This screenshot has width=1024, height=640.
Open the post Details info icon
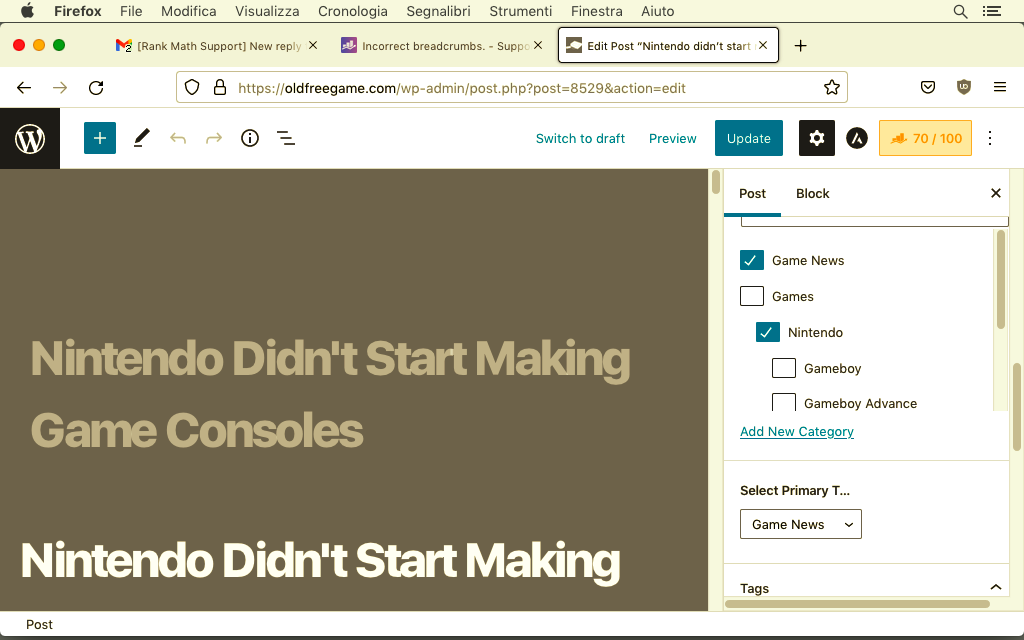(x=249, y=138)
